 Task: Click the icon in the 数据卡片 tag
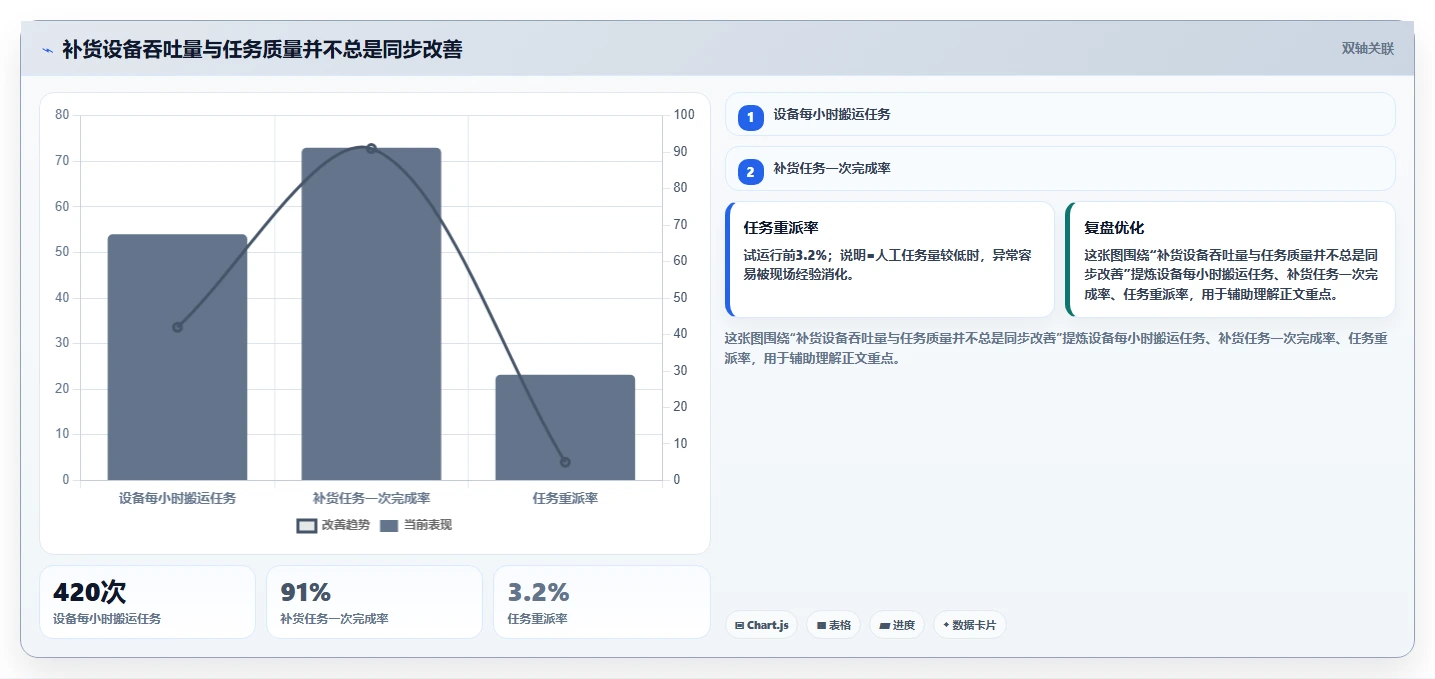[x=946, y=625]
